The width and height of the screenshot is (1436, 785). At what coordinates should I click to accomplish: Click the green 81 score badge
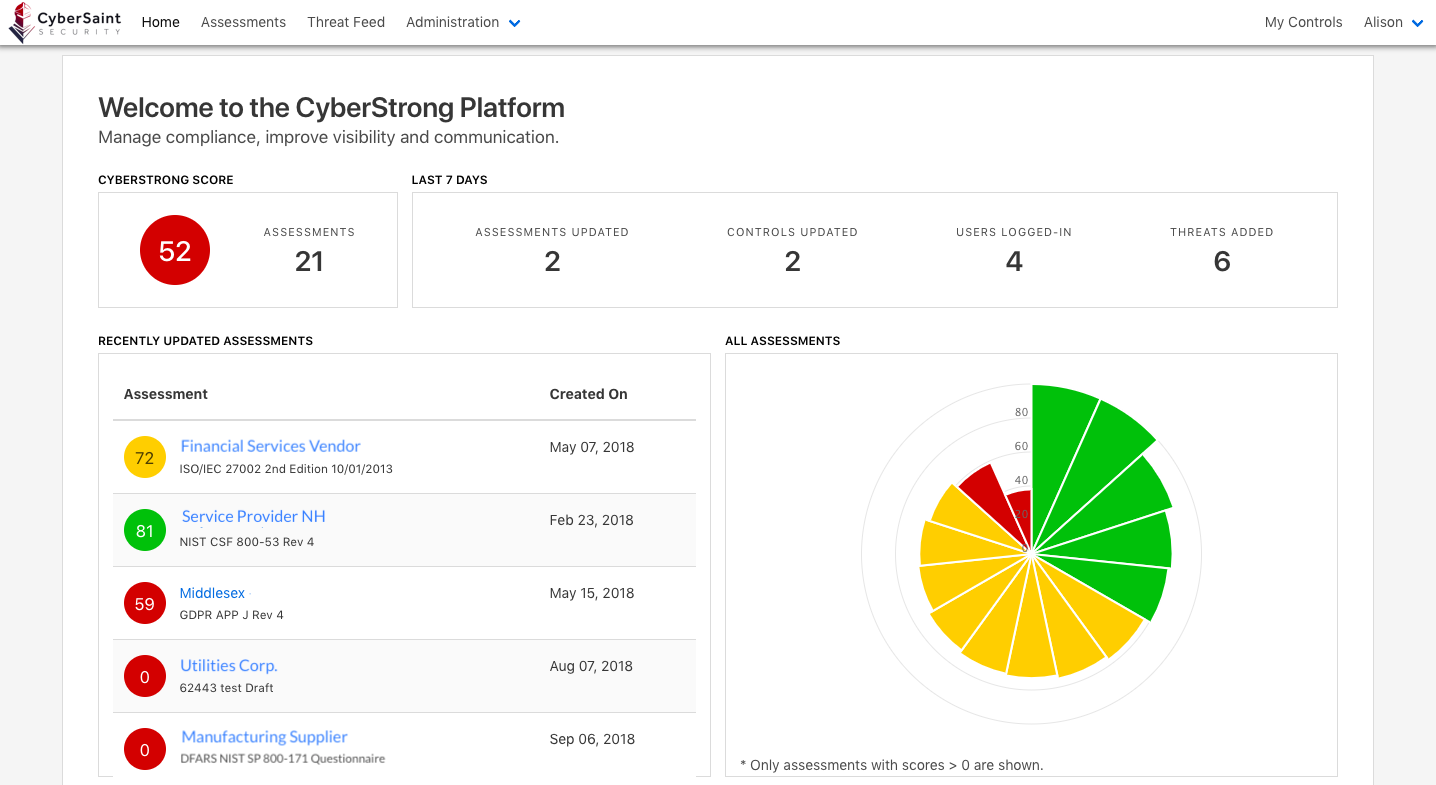point(145,530)
